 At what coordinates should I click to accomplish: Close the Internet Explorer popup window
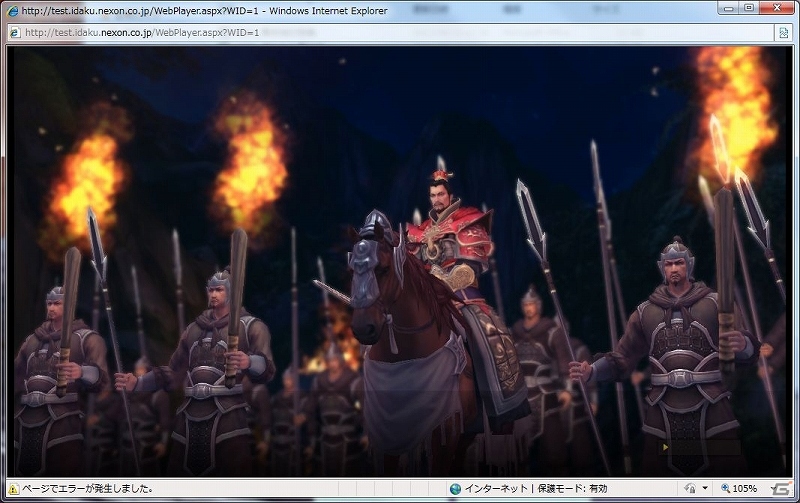tap(777, 8)
